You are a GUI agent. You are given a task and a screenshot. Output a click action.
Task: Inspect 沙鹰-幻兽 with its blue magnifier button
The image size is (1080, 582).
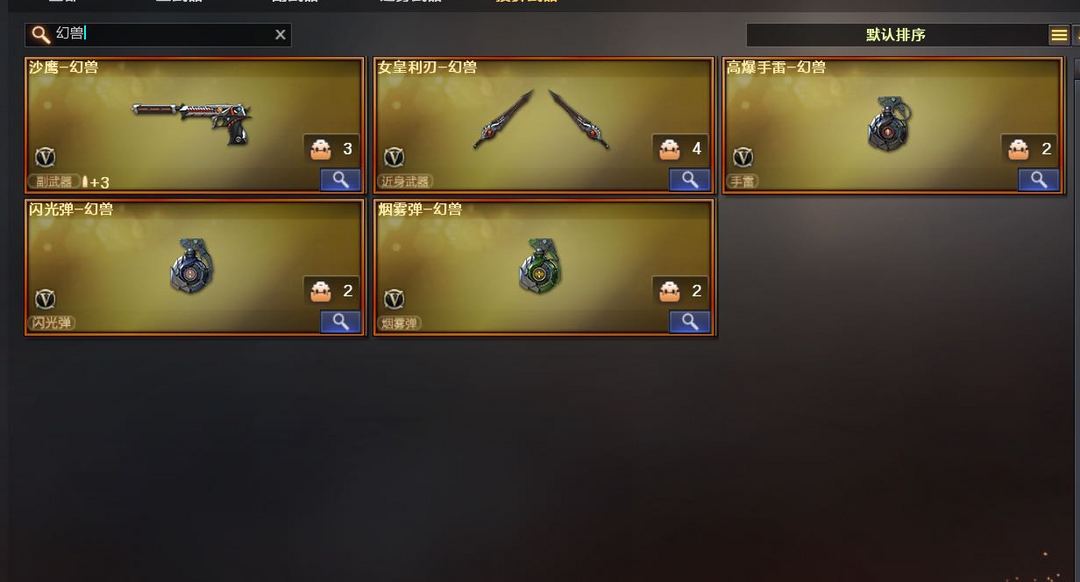[340, 180]
